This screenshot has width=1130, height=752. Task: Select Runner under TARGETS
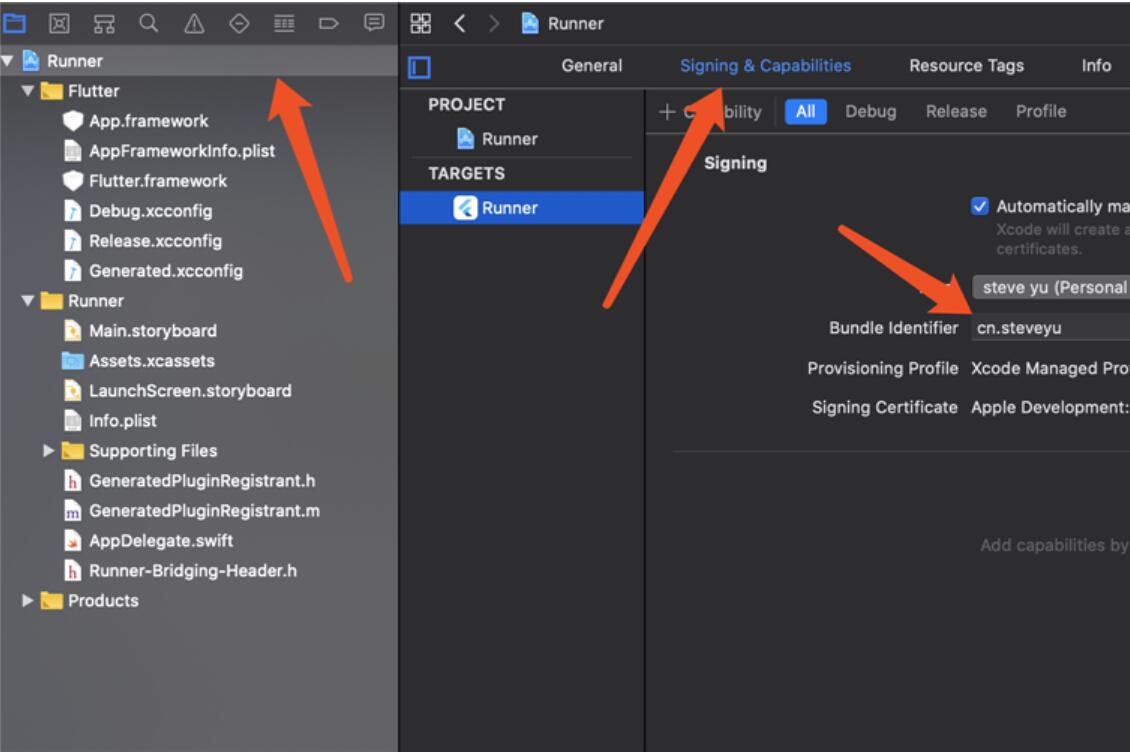(x=522, y=208)
